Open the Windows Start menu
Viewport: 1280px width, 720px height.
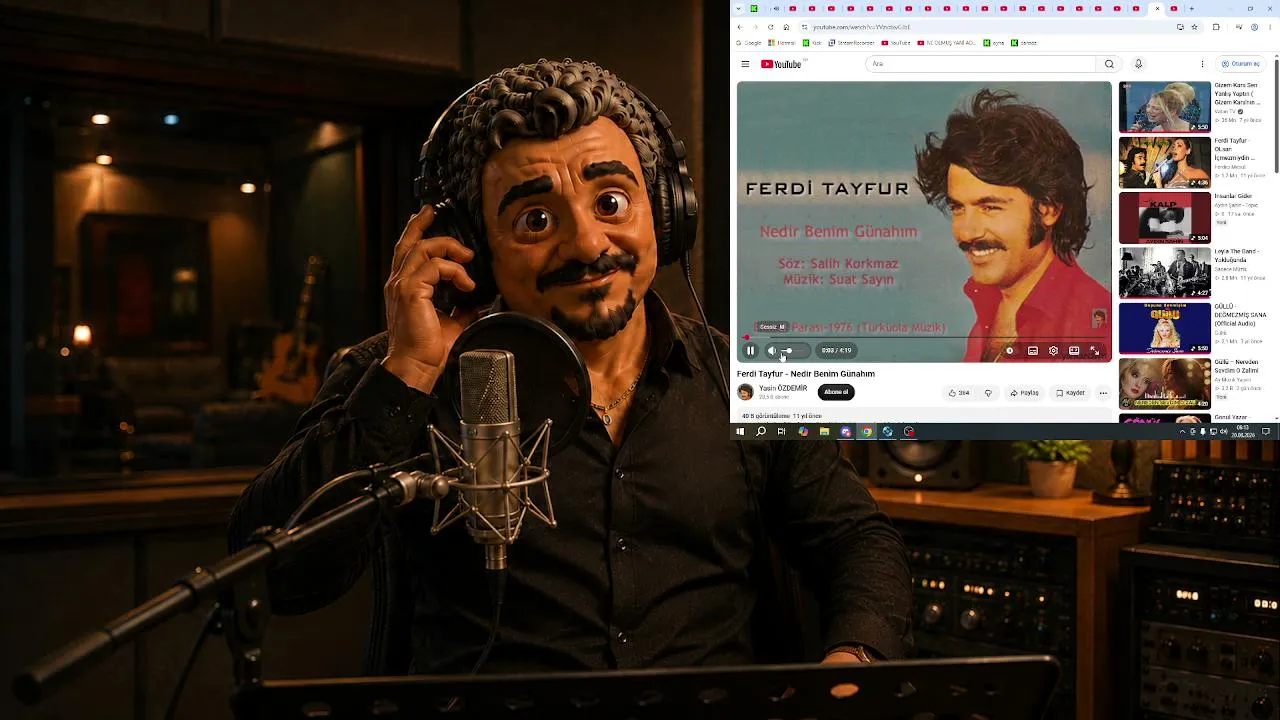click(740, 432)
